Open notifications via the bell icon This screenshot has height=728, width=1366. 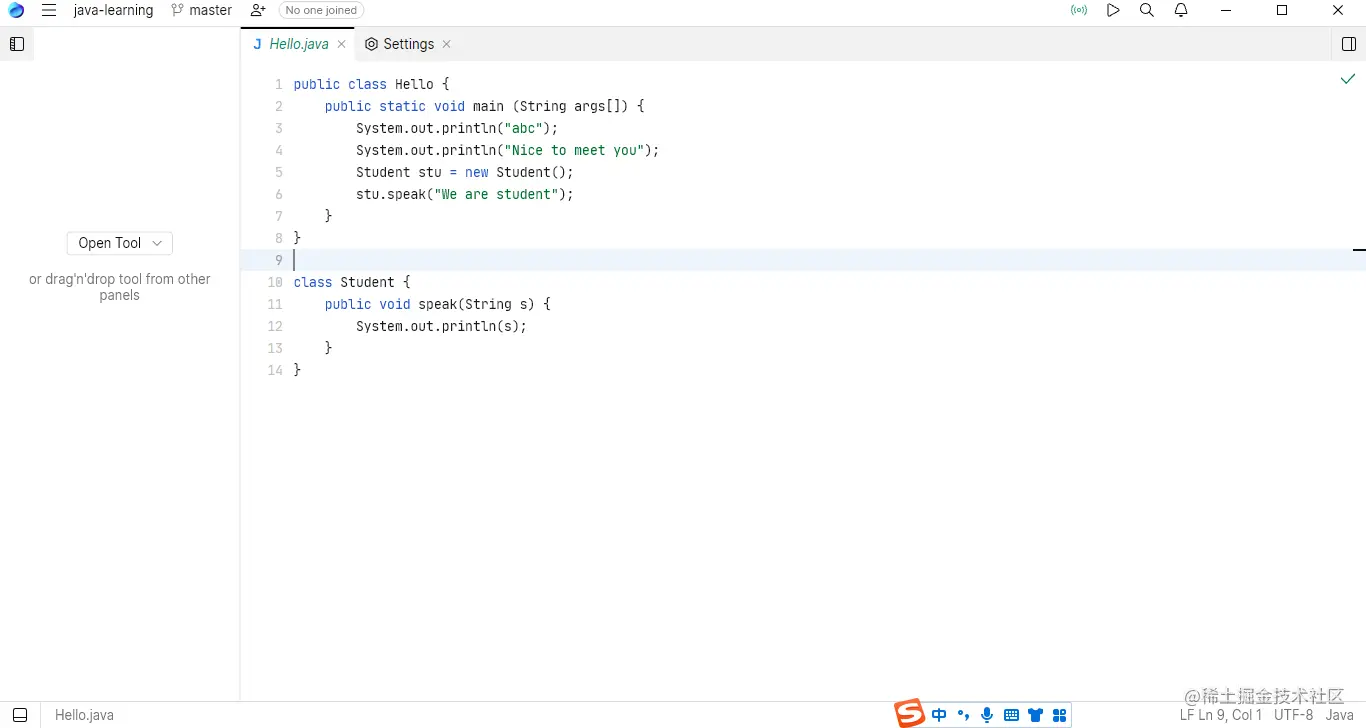(x=1180, y=10)
